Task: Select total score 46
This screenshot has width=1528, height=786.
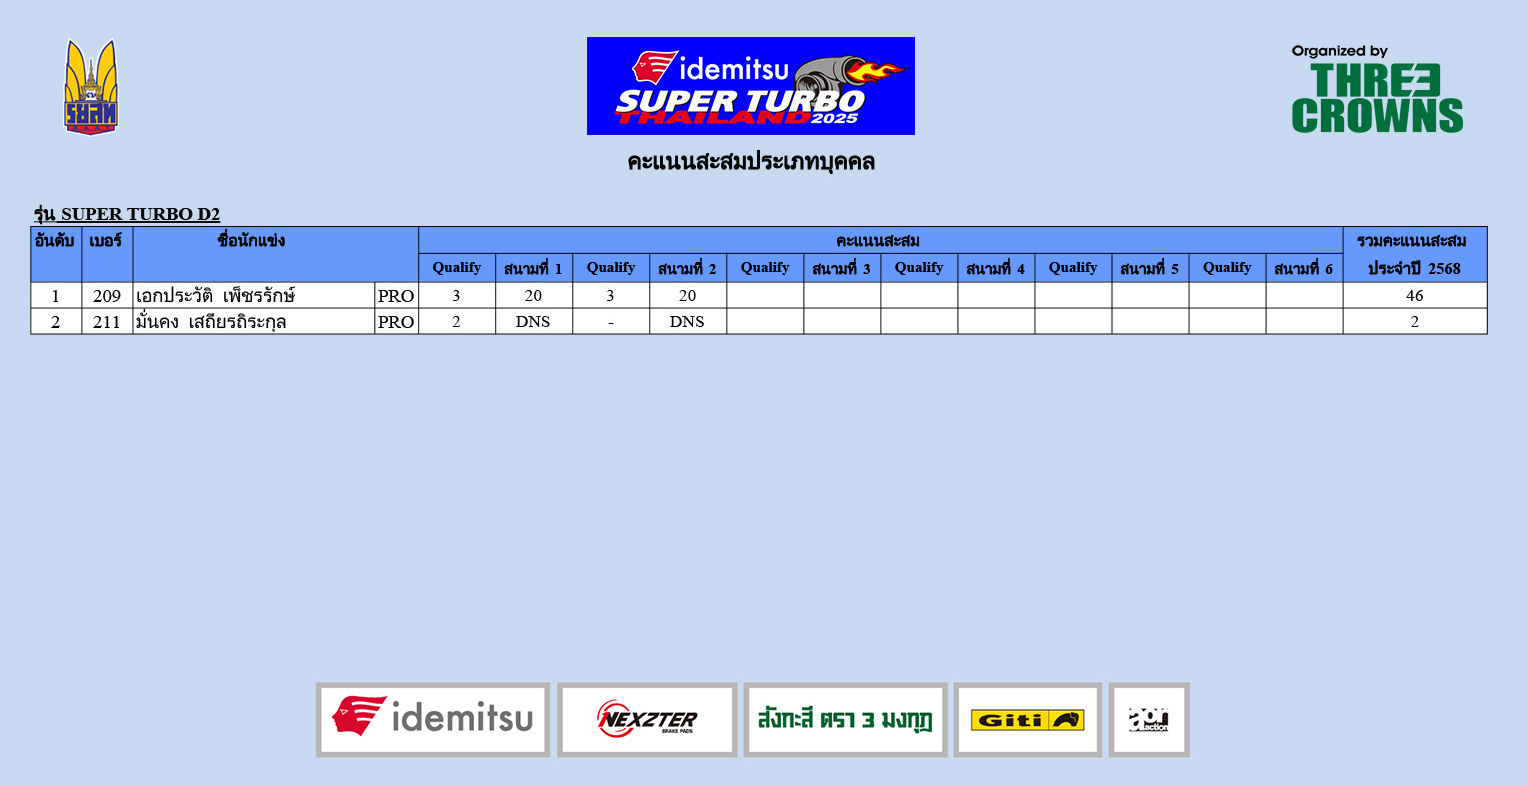Action: 1415,295
